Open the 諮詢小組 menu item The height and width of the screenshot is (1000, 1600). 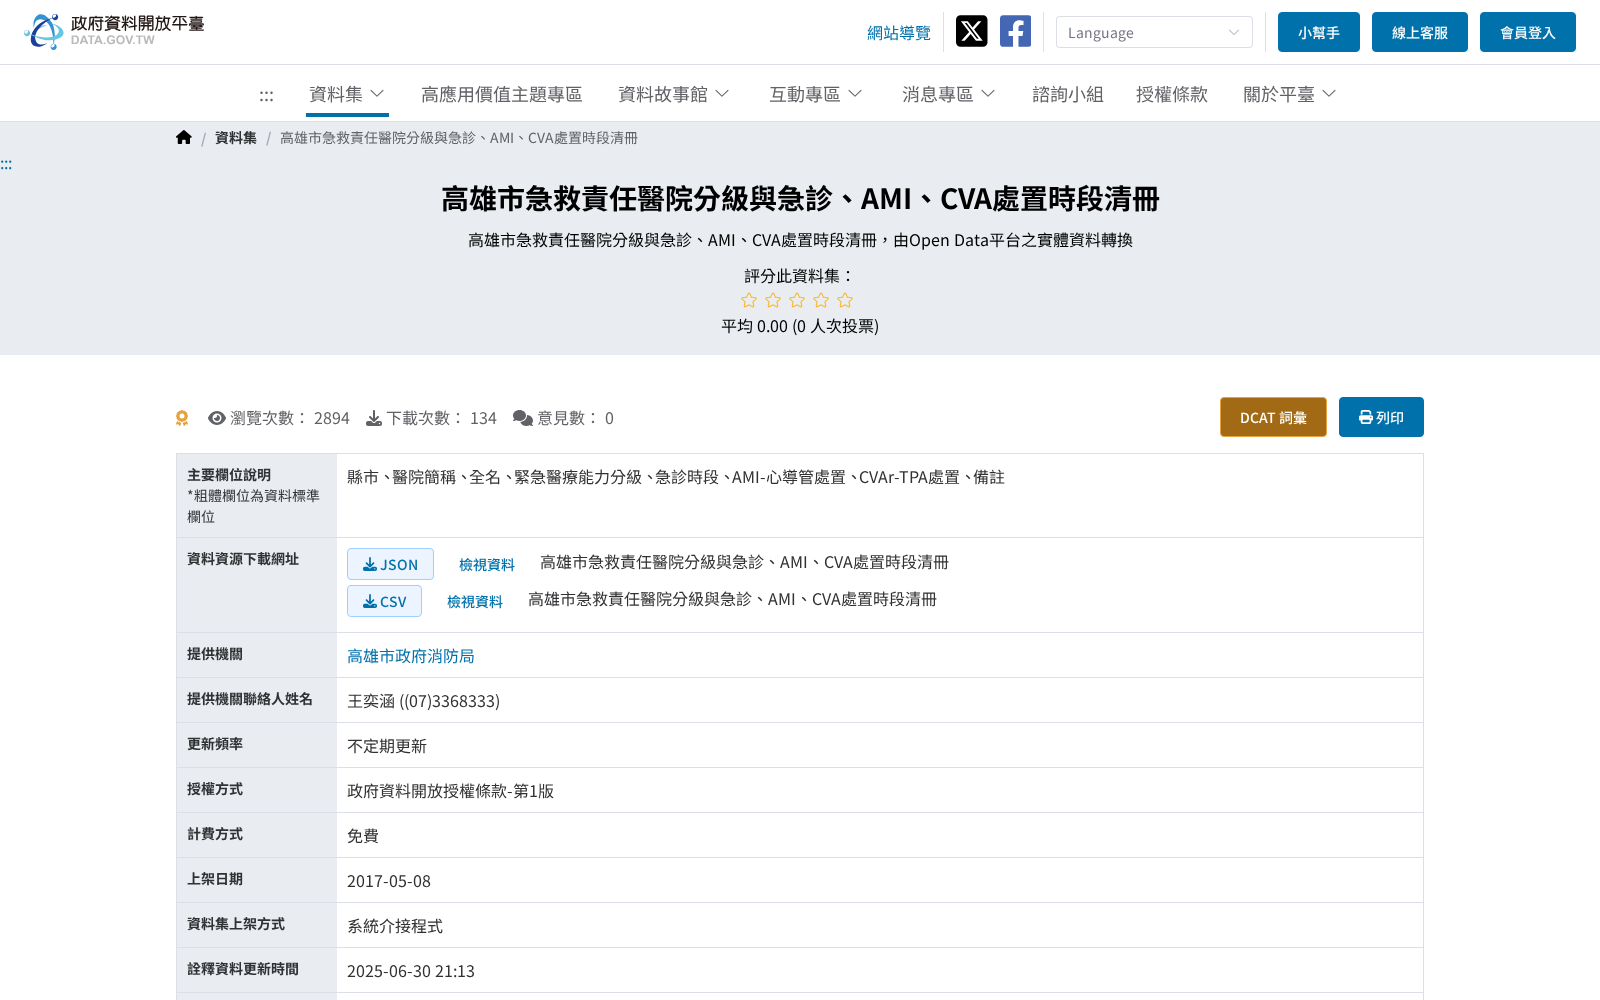pyautogui.click(x=1068, y=94)
